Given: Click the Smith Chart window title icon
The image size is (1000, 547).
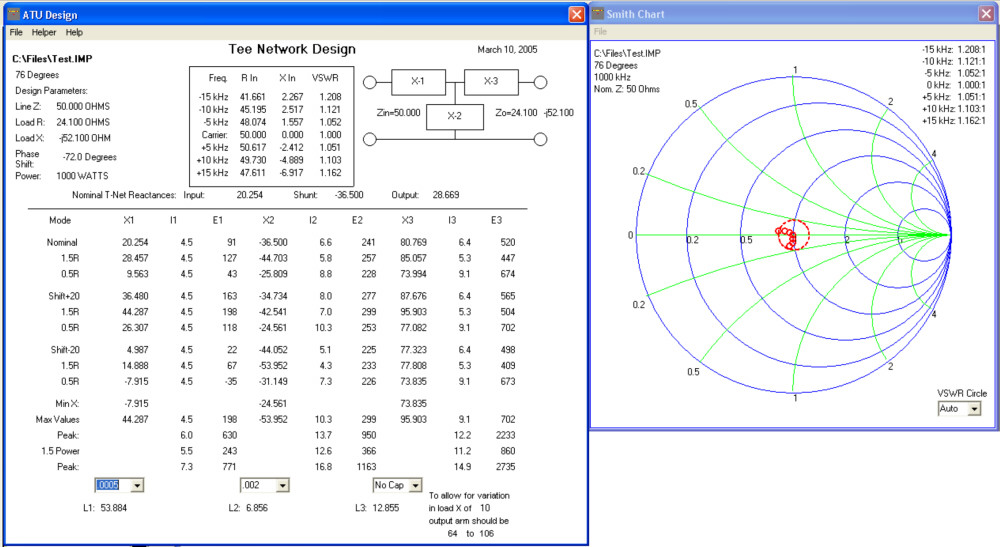Looking at the screenshot, I should 598,14.
